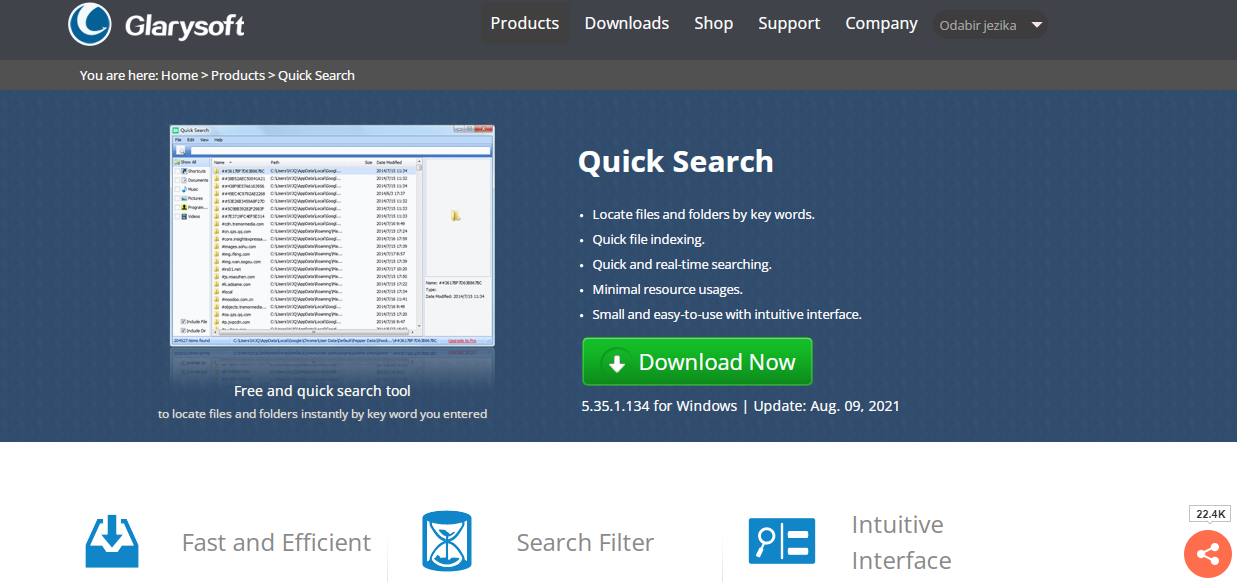
Task: Click the 22.4K share count badge
Action: (1209, 514)
